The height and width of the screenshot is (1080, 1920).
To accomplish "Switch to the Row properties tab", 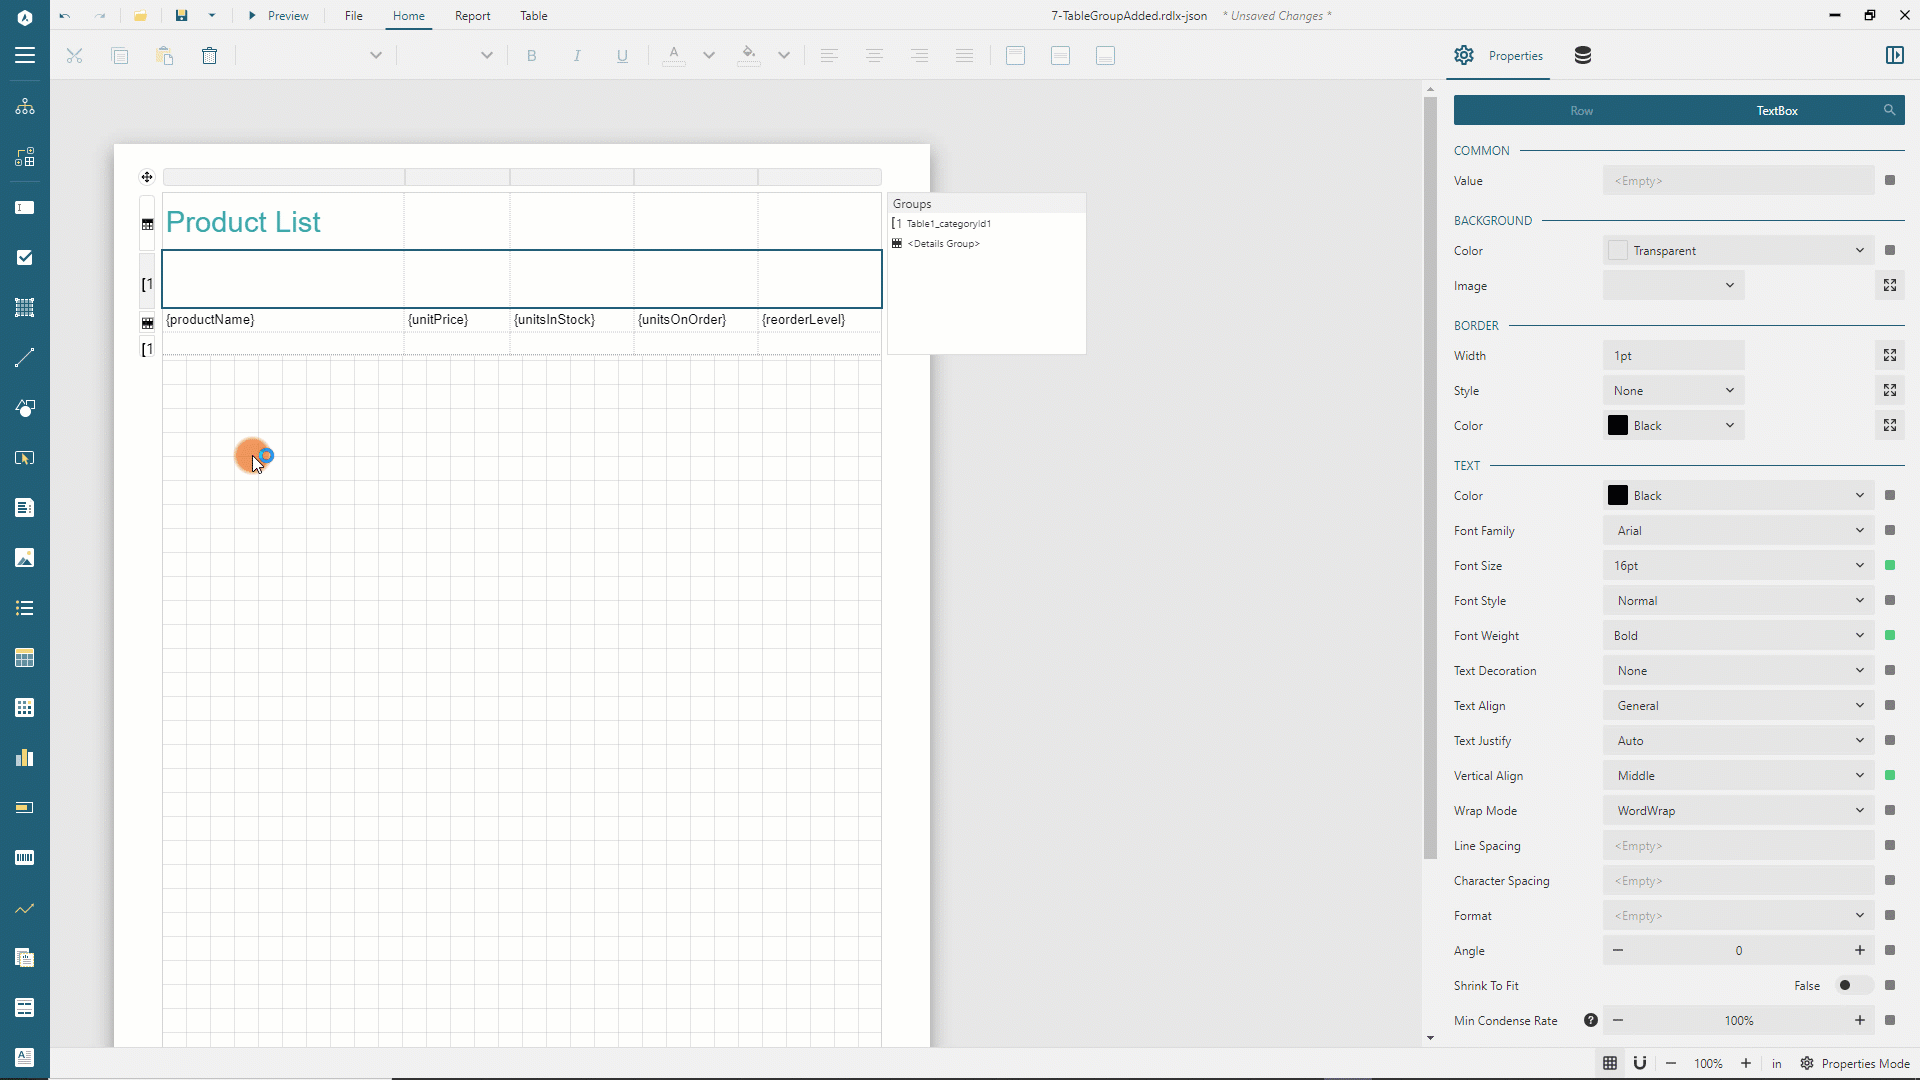I will coord(1581,110).
